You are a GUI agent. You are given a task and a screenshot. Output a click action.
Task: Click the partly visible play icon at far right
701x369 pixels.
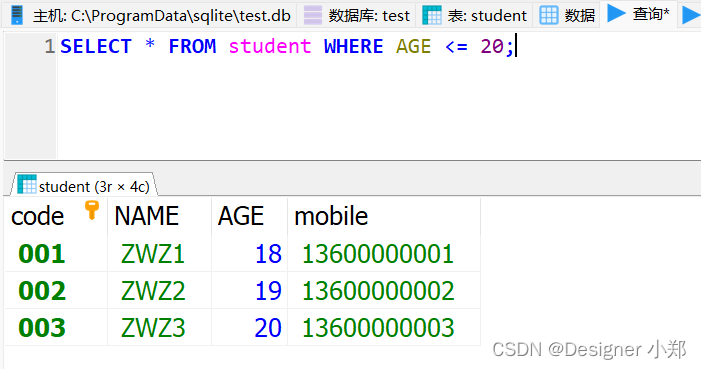pos(691,15)
